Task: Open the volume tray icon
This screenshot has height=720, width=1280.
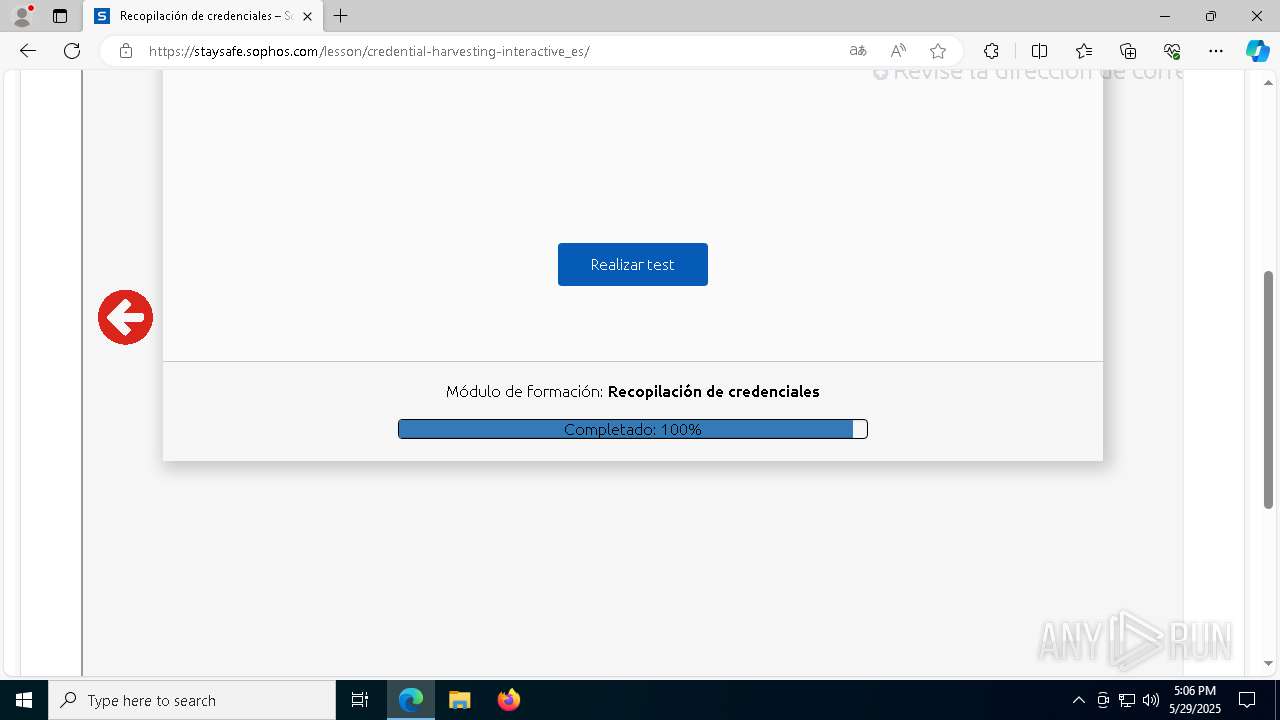Action: coord(1151,700)
